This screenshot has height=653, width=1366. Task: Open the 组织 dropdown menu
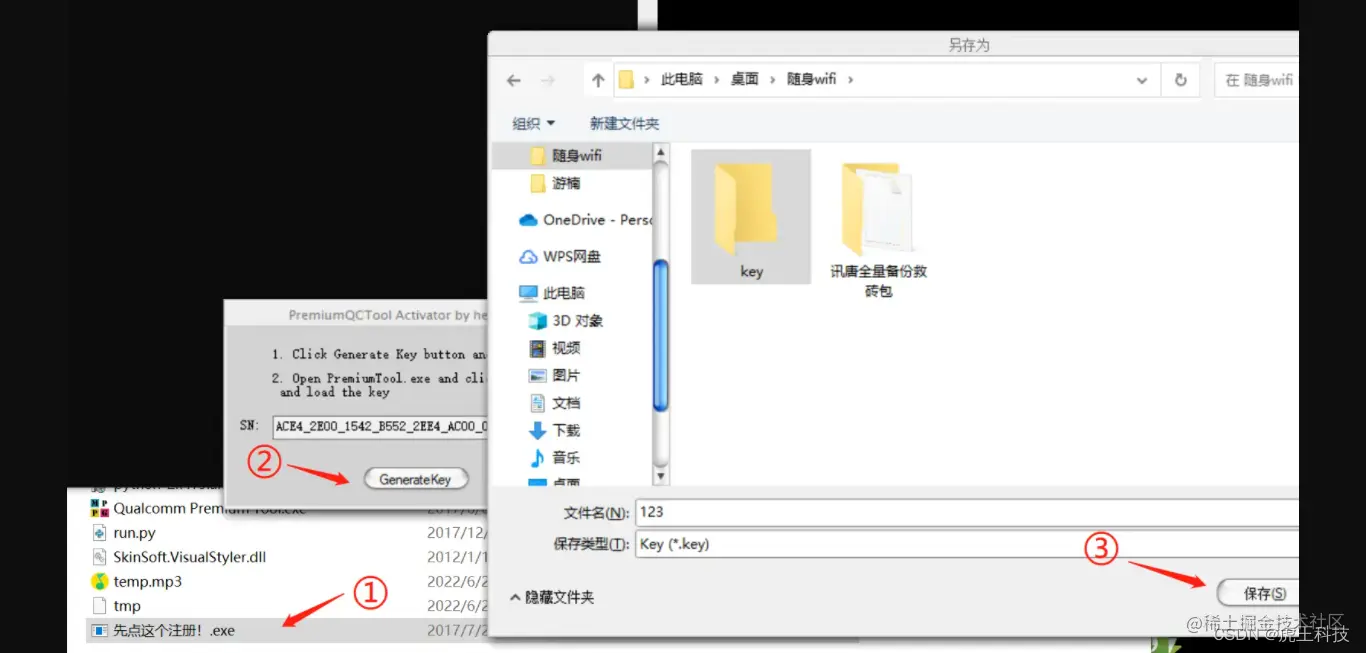pos(531,122)
